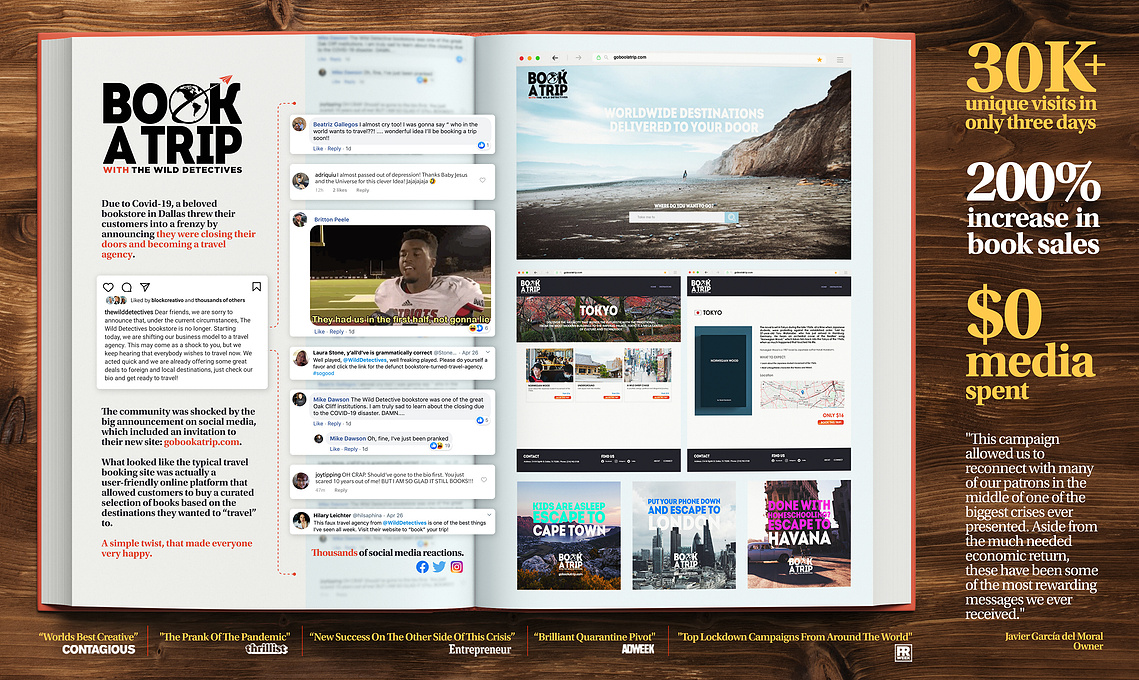Image resolution: width=1139 pixels, height=680 pixels.
Task: Click Britton Peele's profile picture
Action: coord(299,219)
